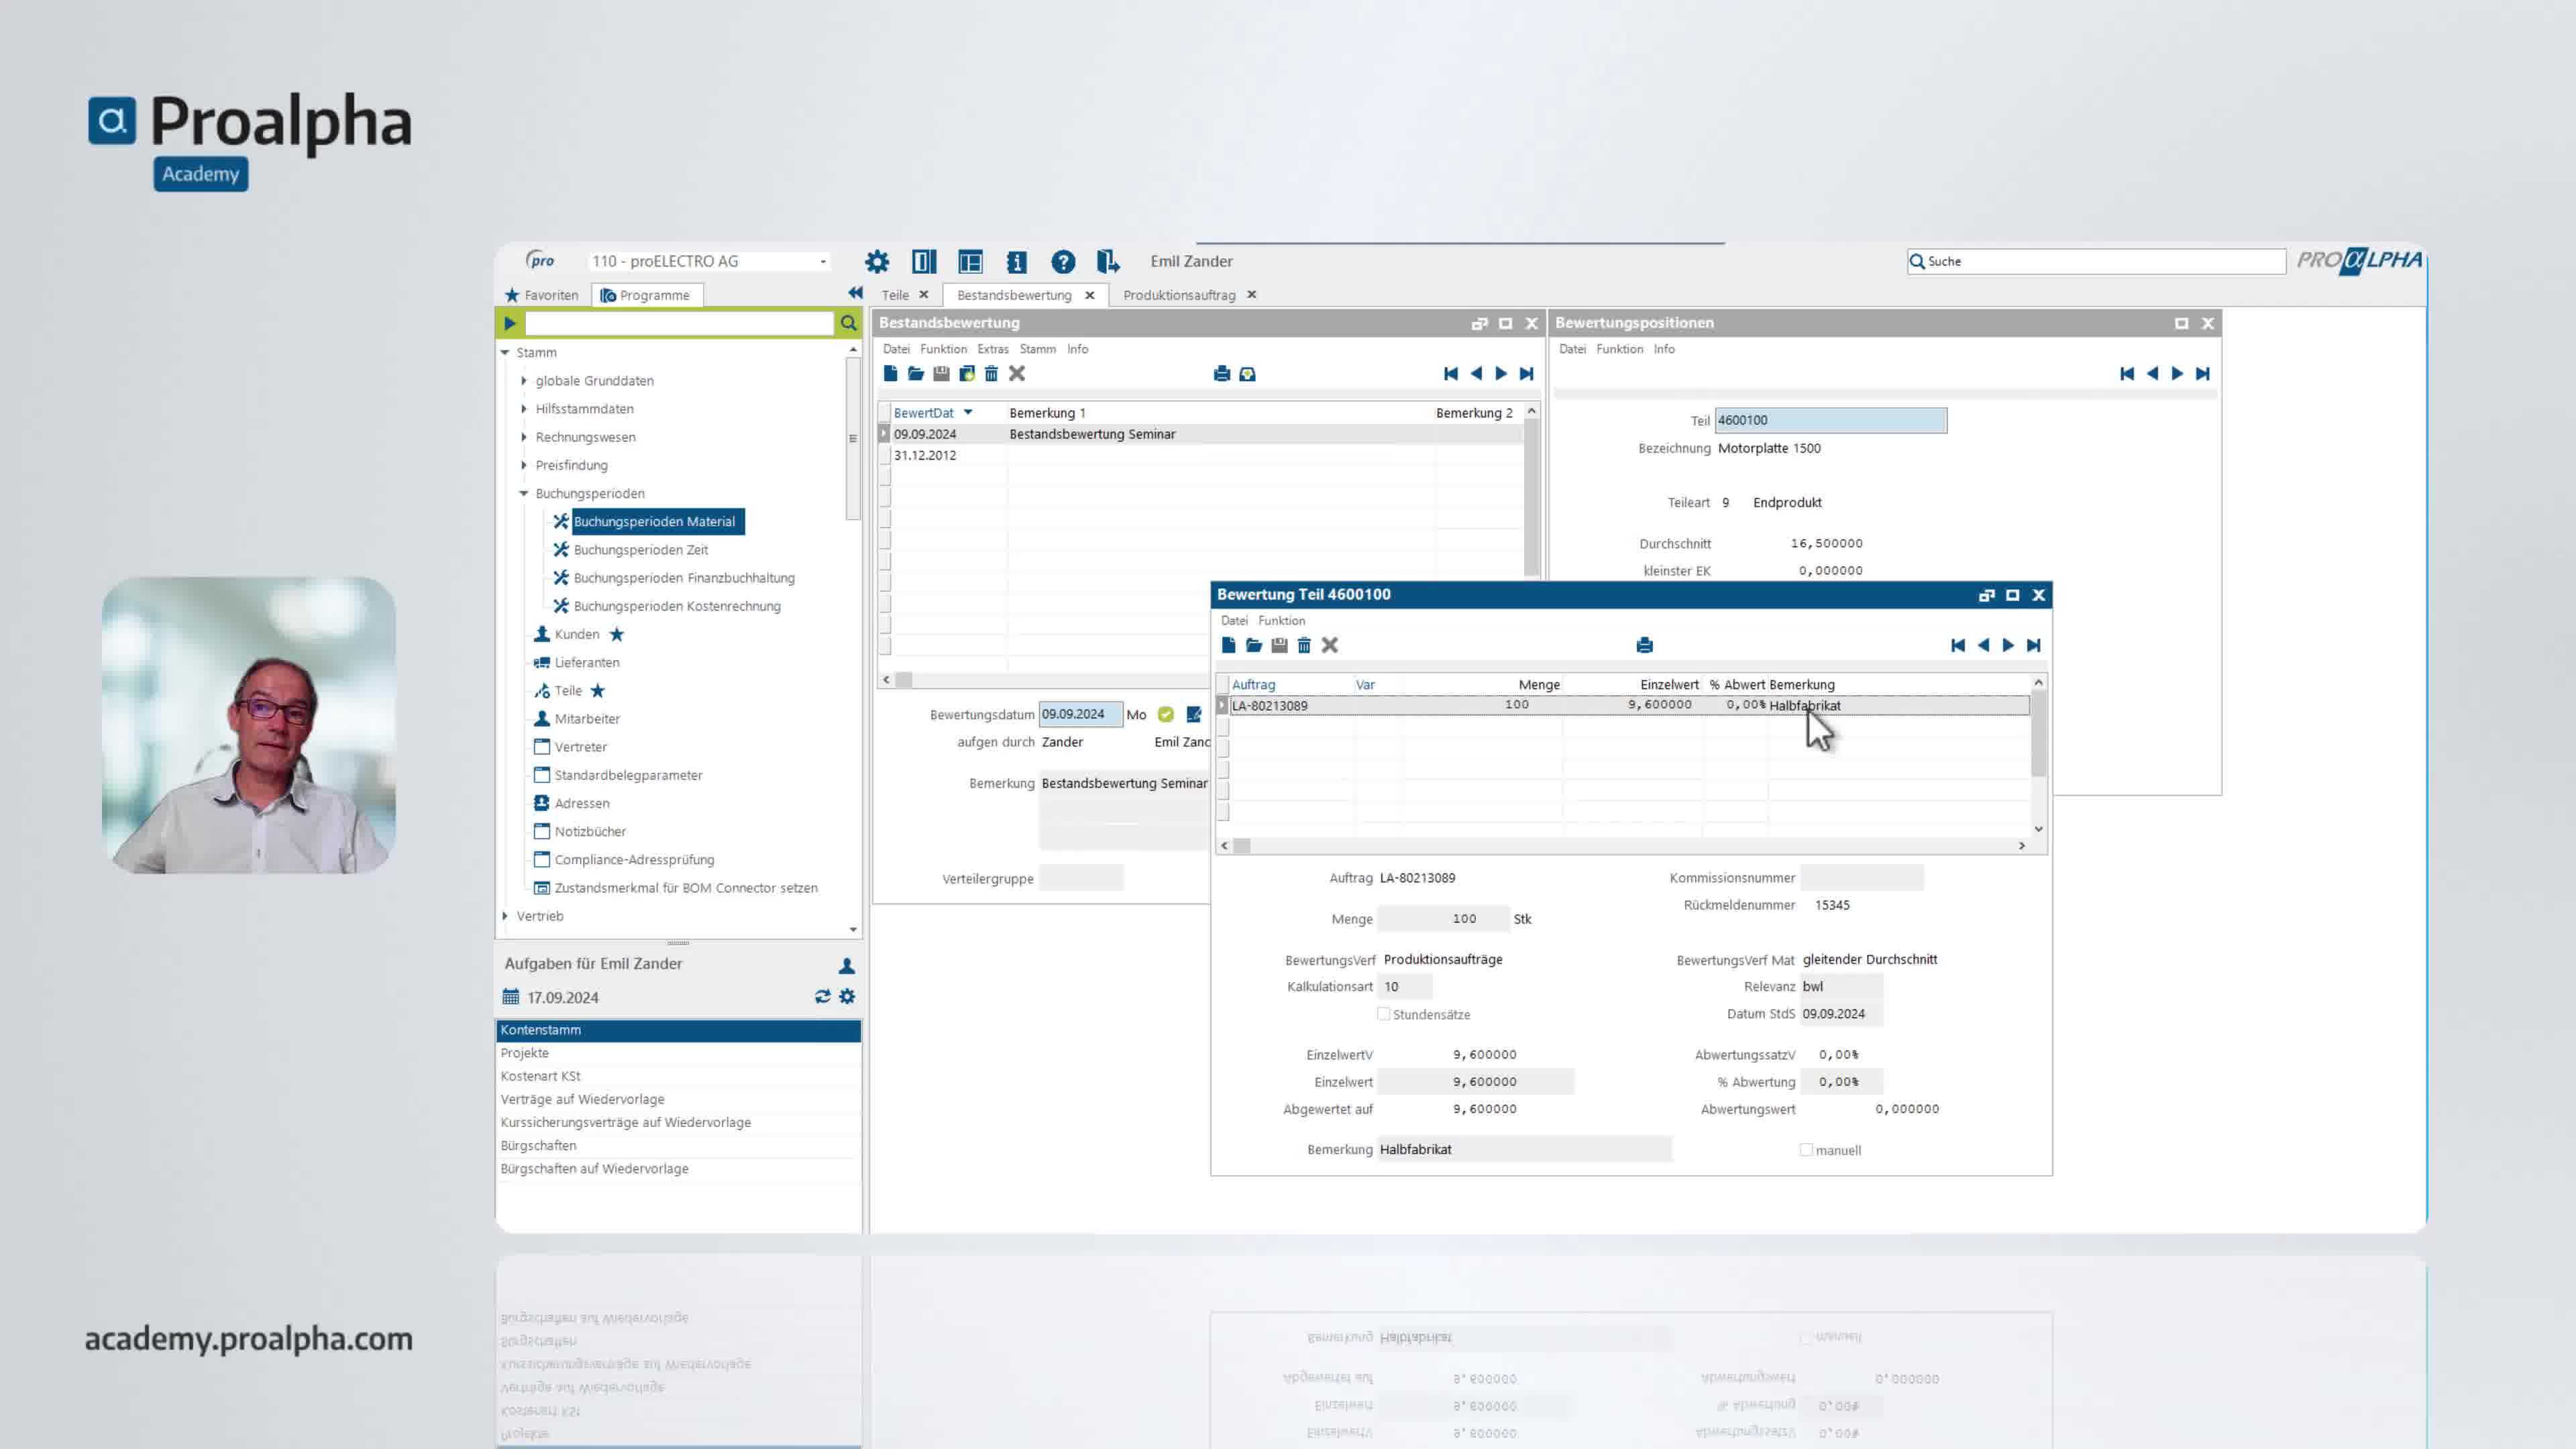The image size is (2576, 1449).
Task: Collapse the Buchungsperioden tree node
Action: [524, 493]
